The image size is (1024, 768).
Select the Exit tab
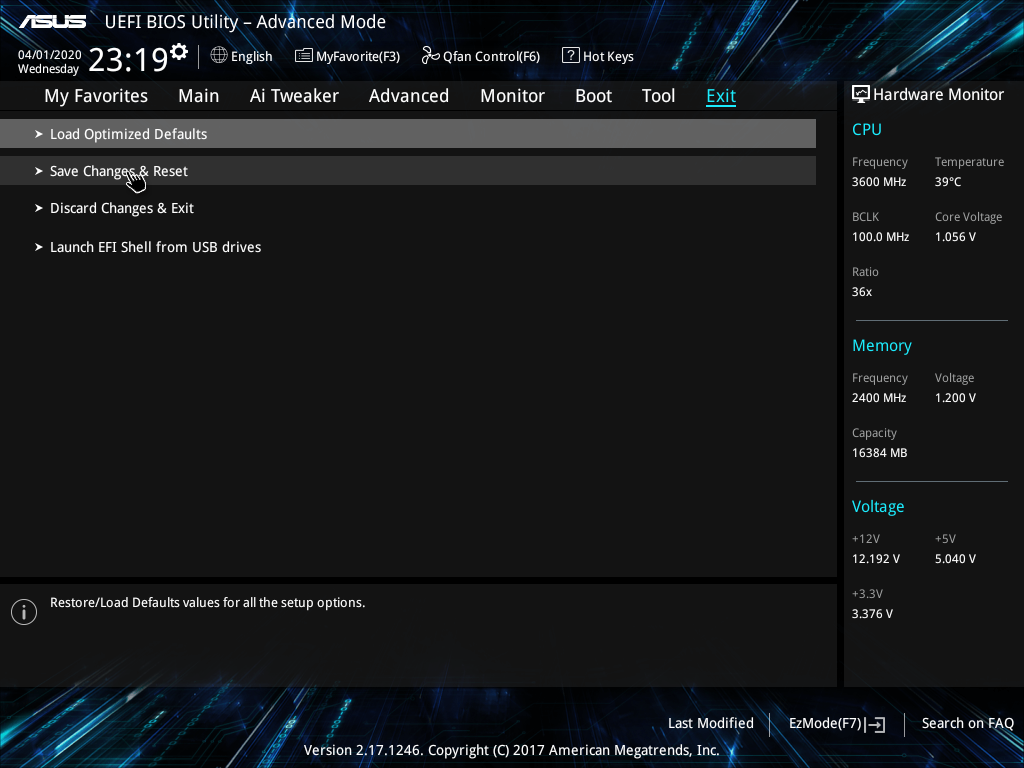tap(721, 96)
